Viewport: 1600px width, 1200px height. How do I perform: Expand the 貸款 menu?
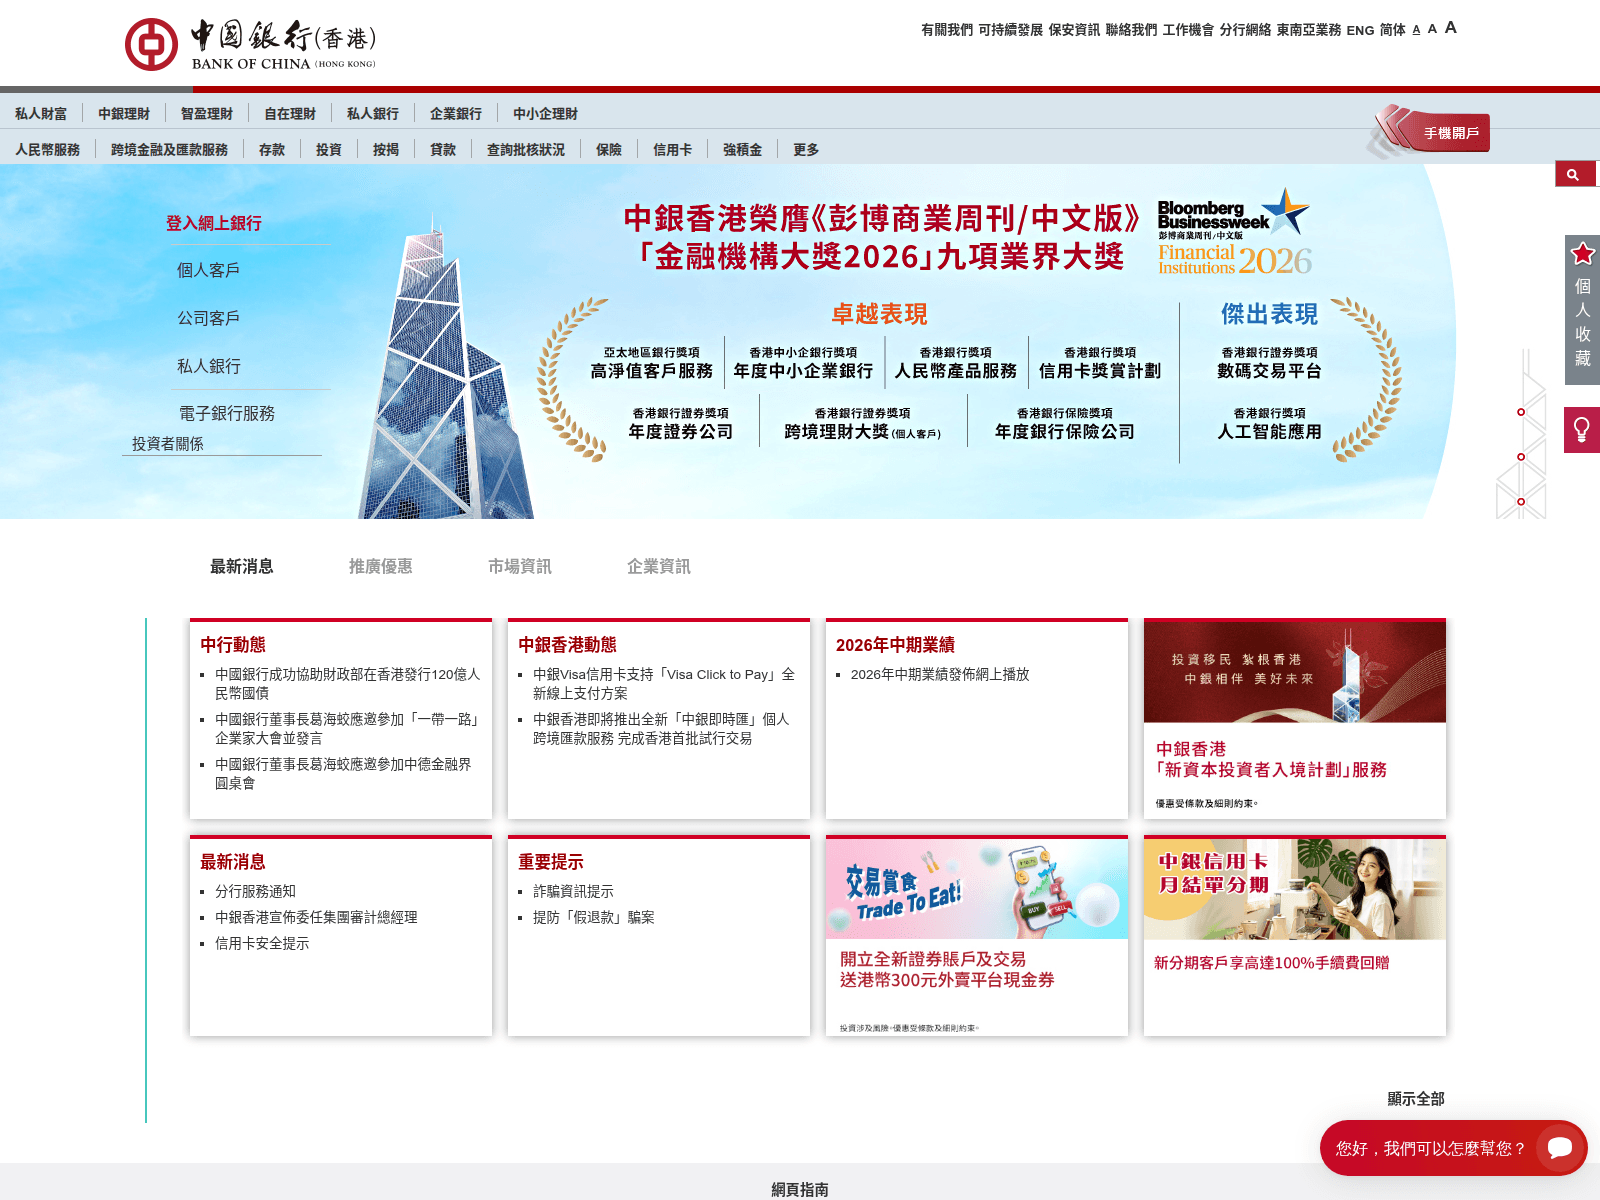(443, 150)
